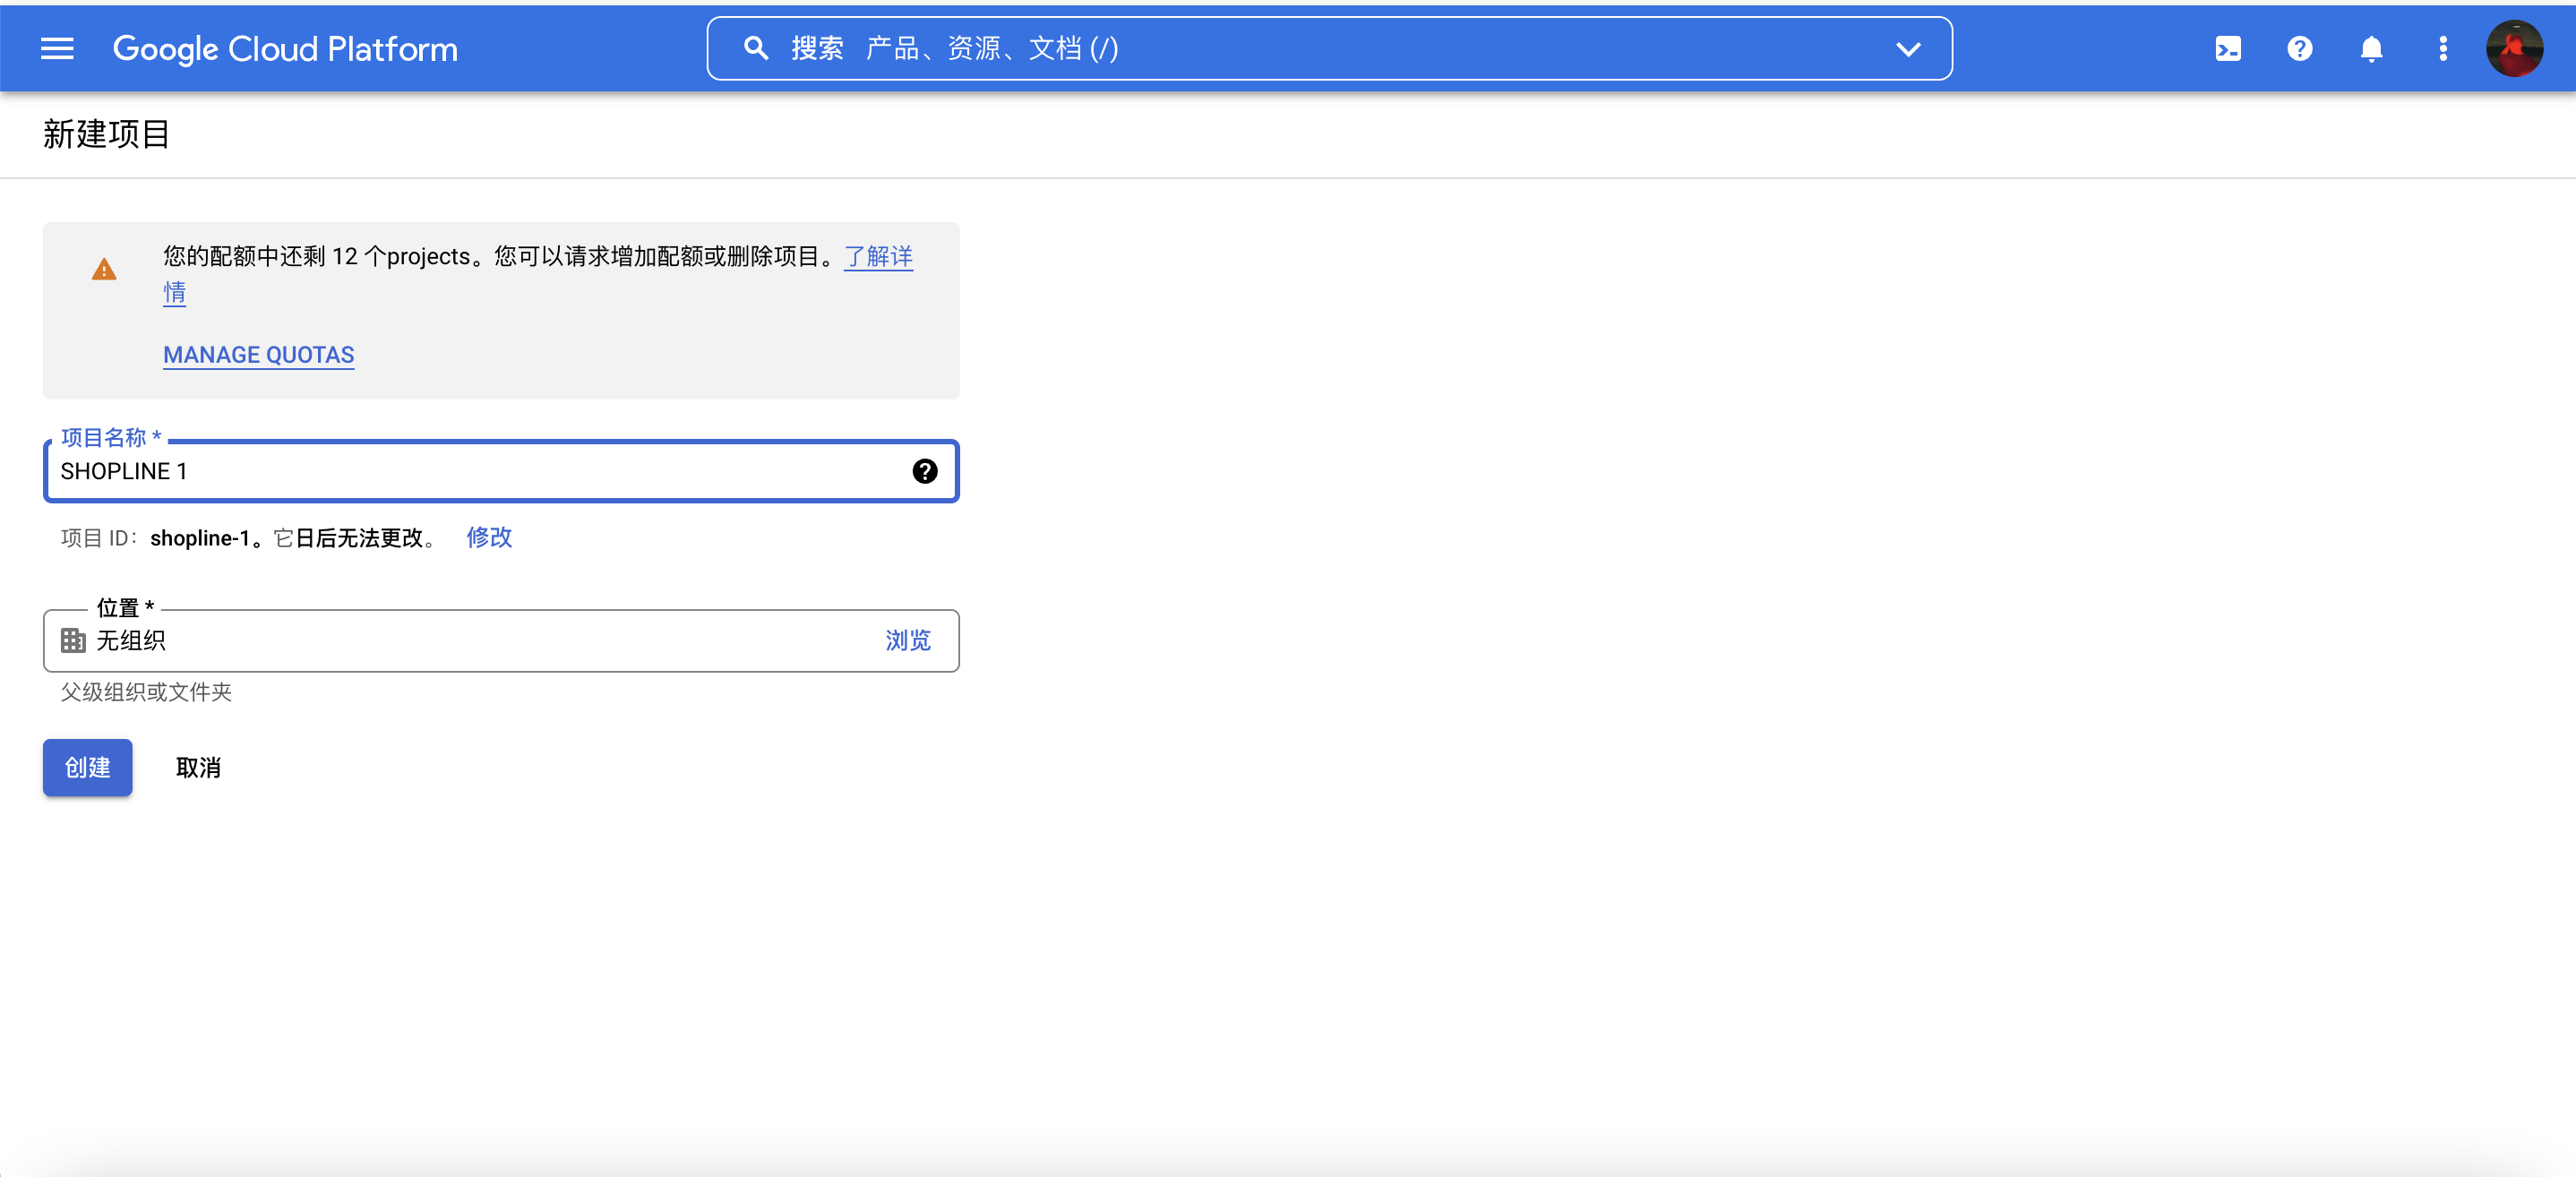
Task: Click the Google Cloud Platform logo
Action: pos(285,48)
